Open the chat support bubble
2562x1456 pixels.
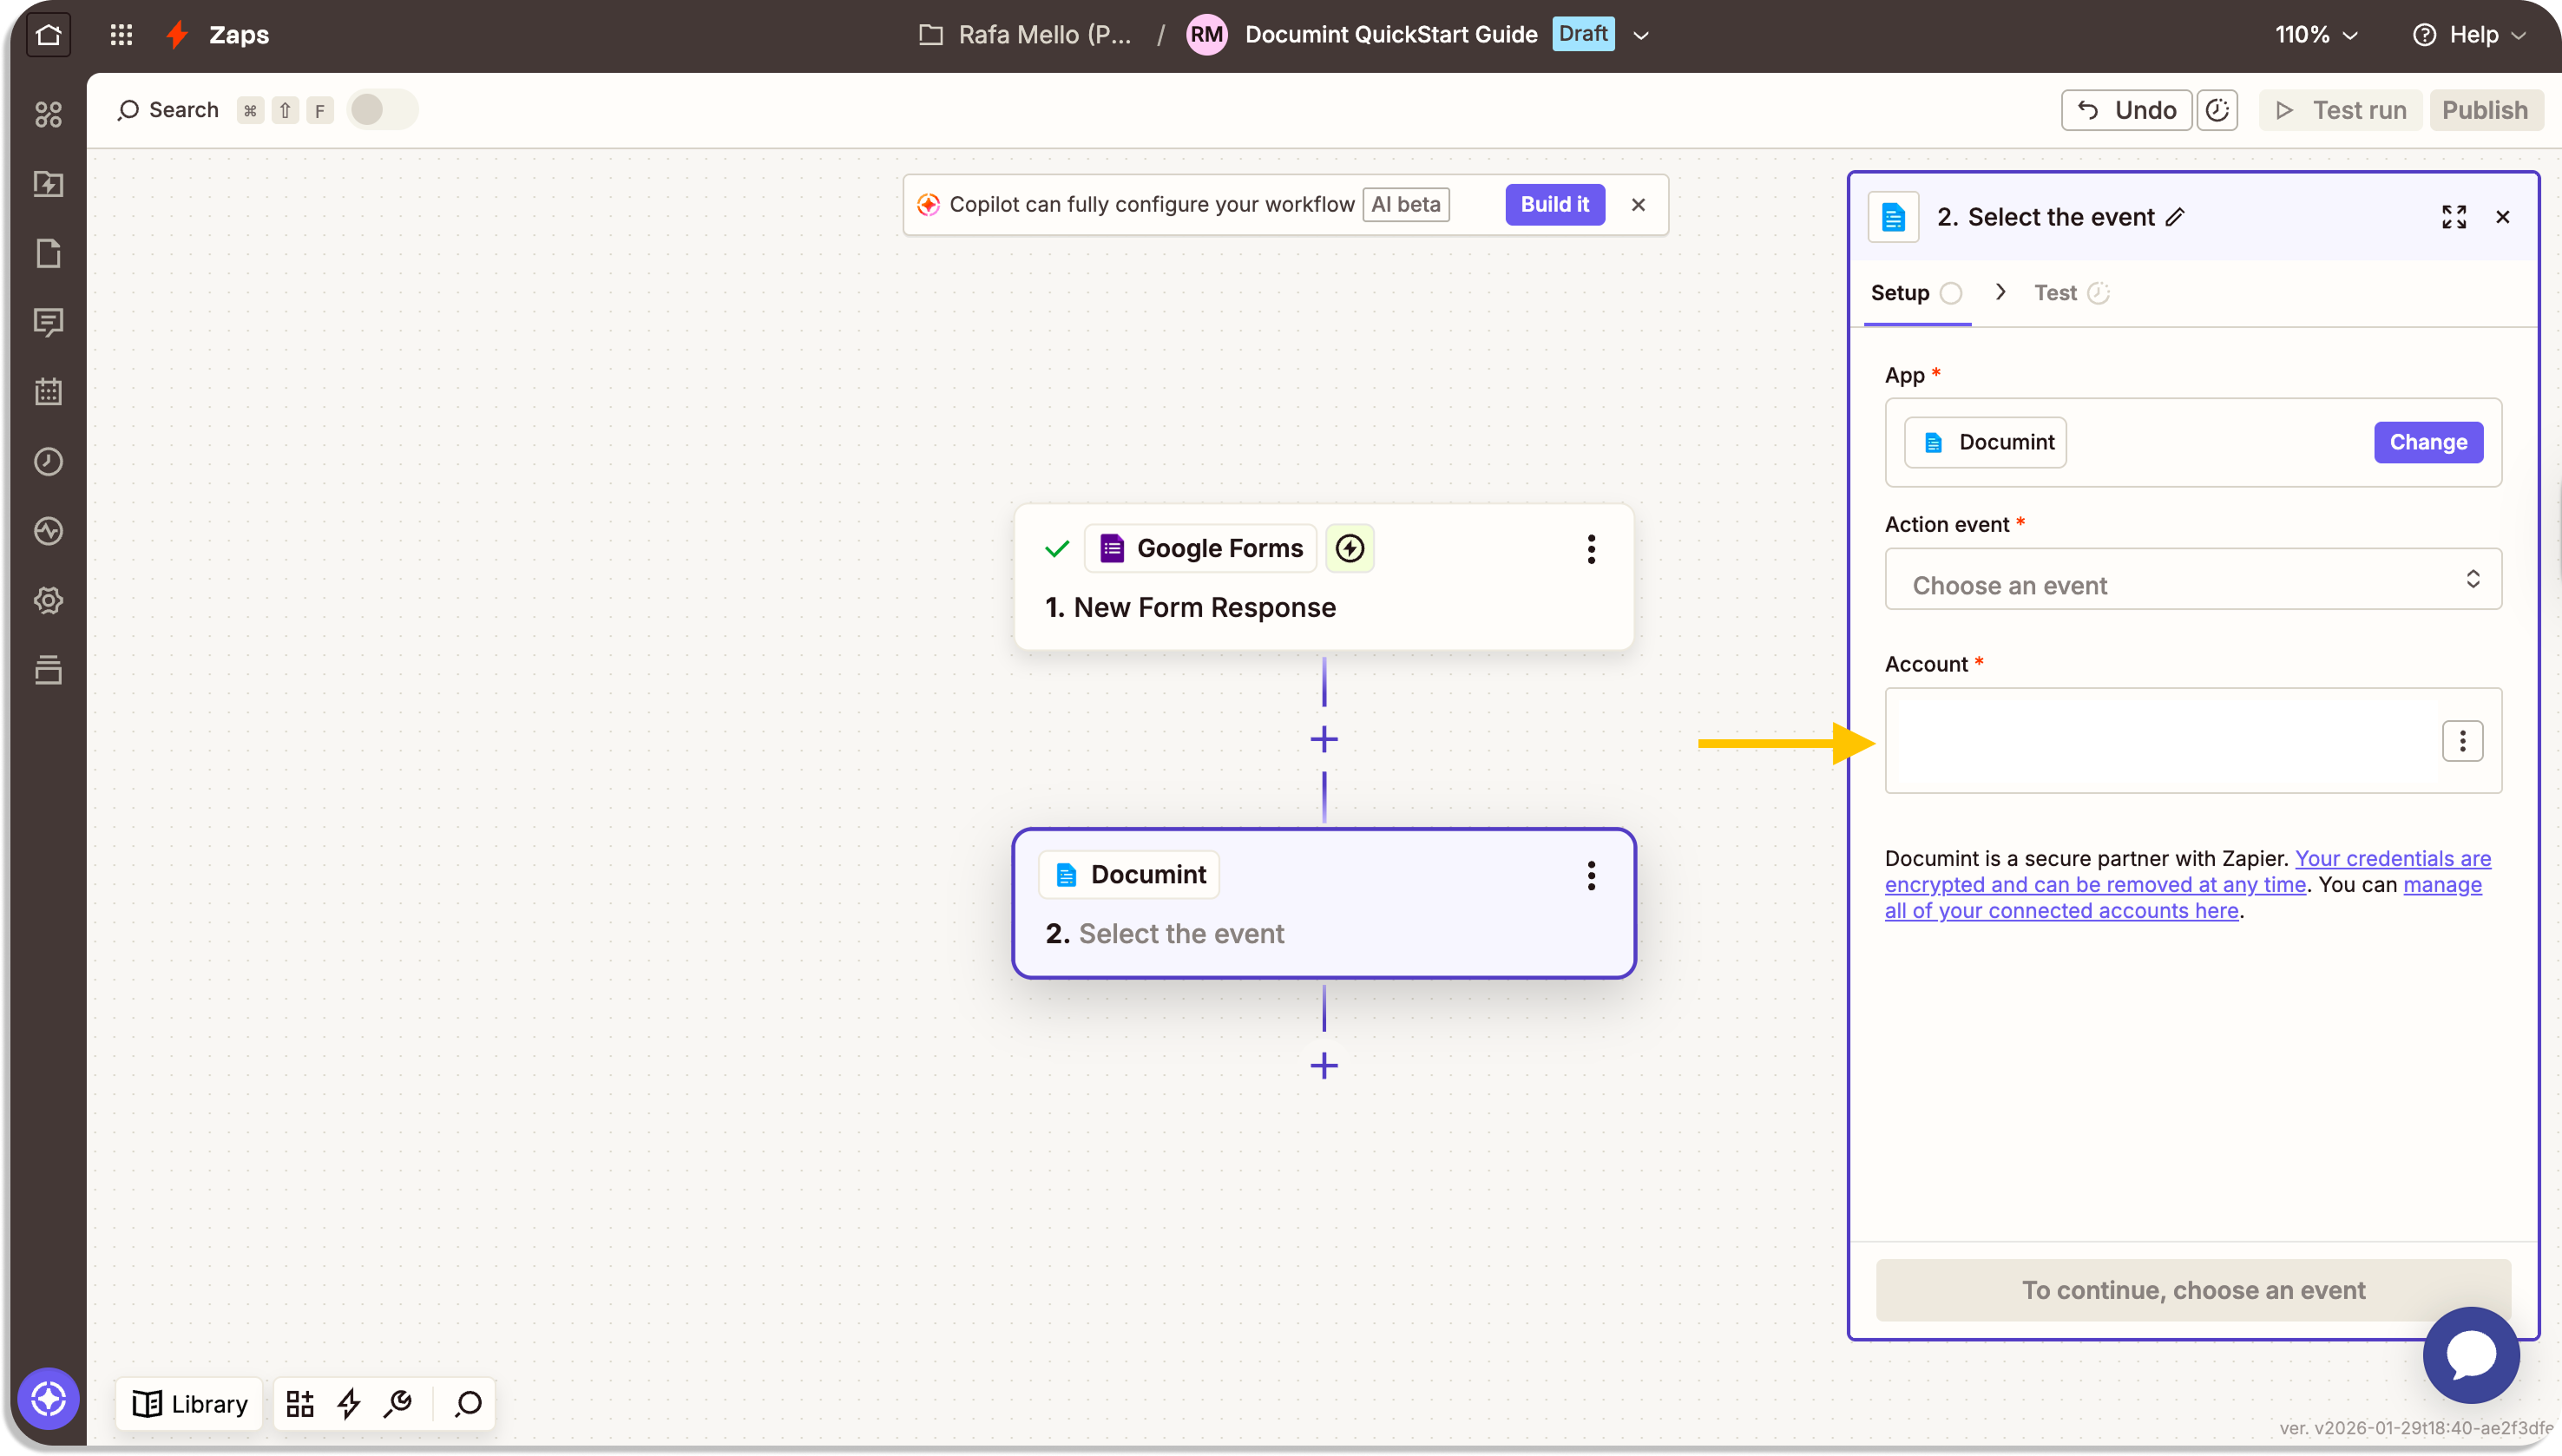click(x=2470, y=1355)
